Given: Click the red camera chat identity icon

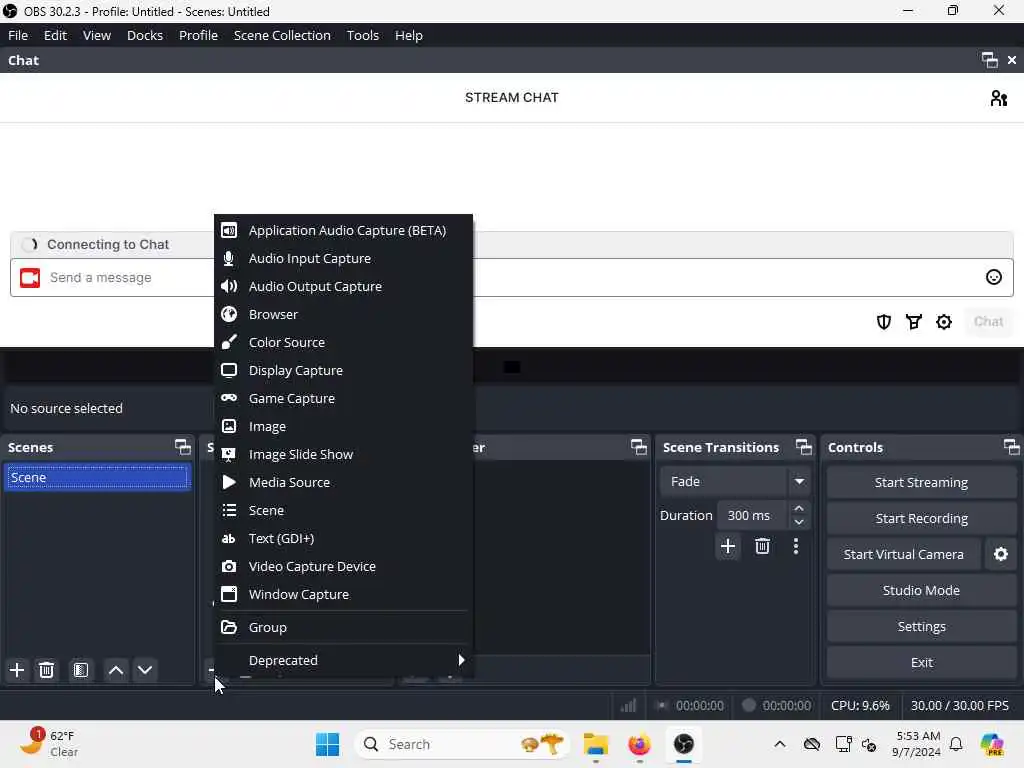Looking at the screenshot, I should pyautogui.click(x=30, y=278).
